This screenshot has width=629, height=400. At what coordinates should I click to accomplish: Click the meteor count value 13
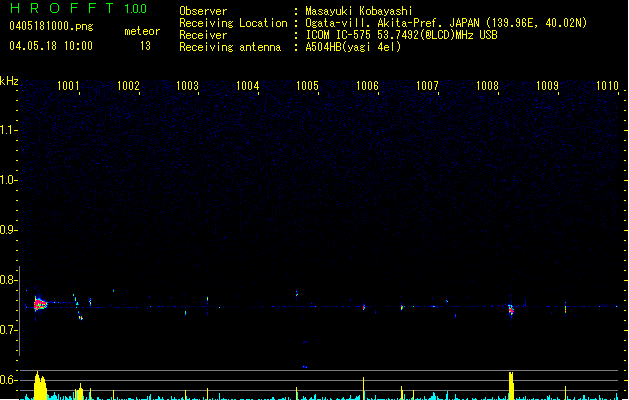pyautogui.click(x=145, y=46)
